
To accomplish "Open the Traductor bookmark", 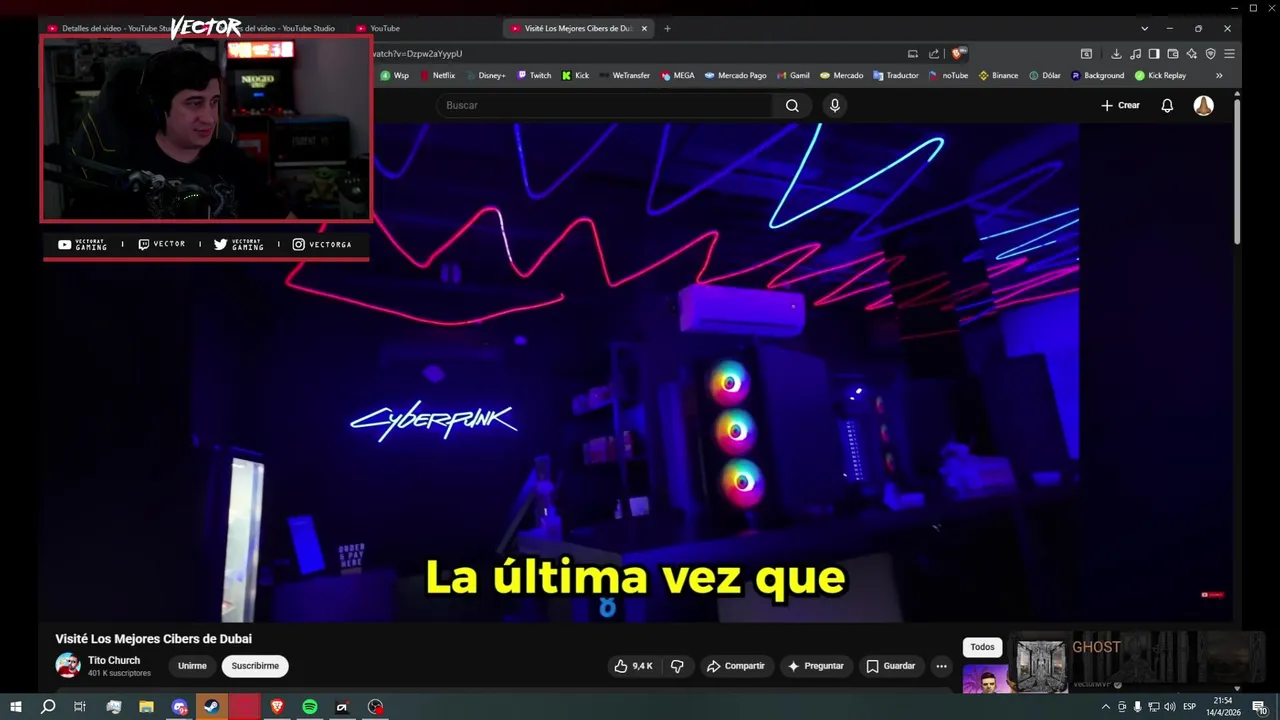I will click(895, 75).
